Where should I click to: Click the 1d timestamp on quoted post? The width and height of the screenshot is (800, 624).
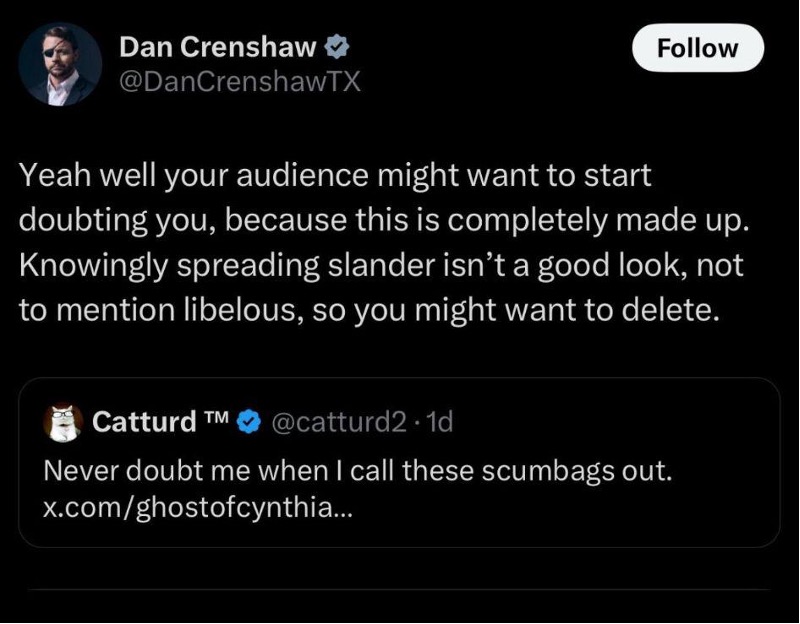[439, 423]
